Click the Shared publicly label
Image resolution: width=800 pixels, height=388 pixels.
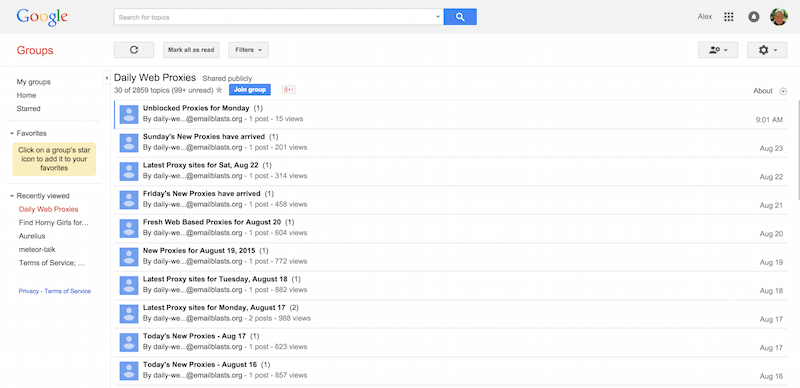tap(227, 79)
